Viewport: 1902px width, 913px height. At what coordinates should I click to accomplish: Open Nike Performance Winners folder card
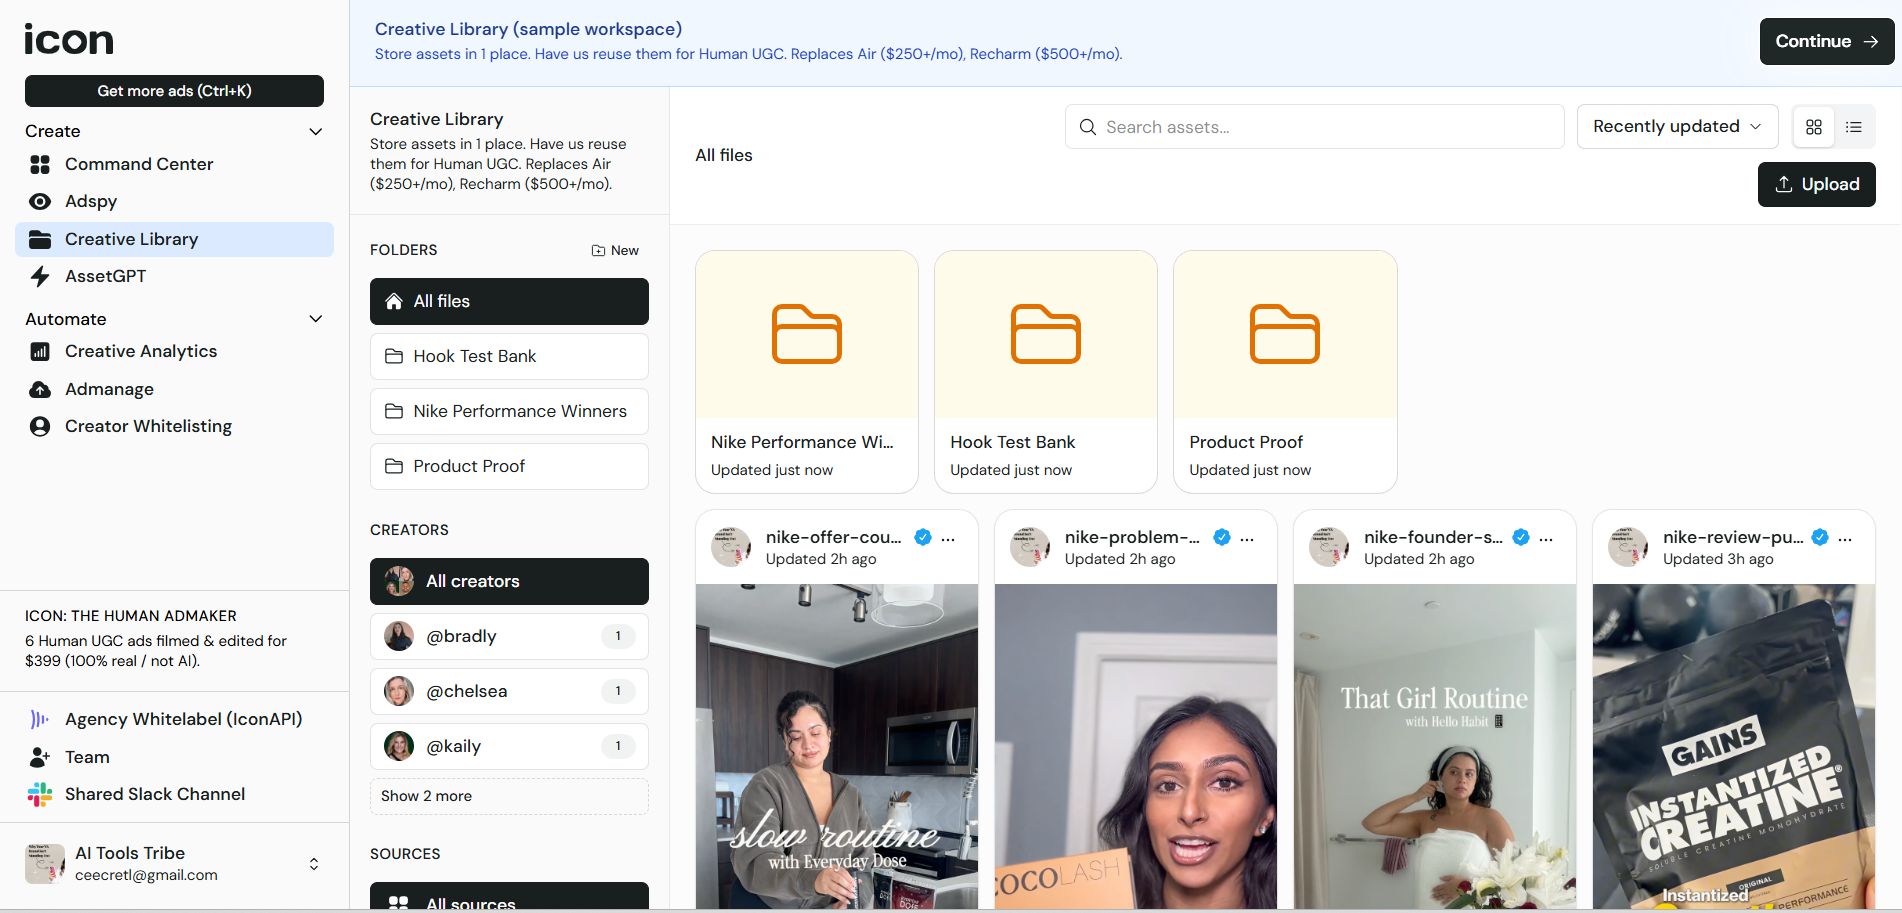[807, 372]
